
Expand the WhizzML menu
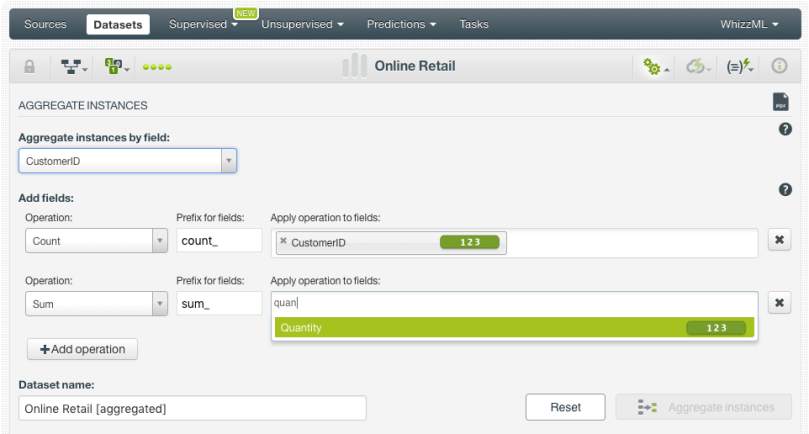coord(749,24)
